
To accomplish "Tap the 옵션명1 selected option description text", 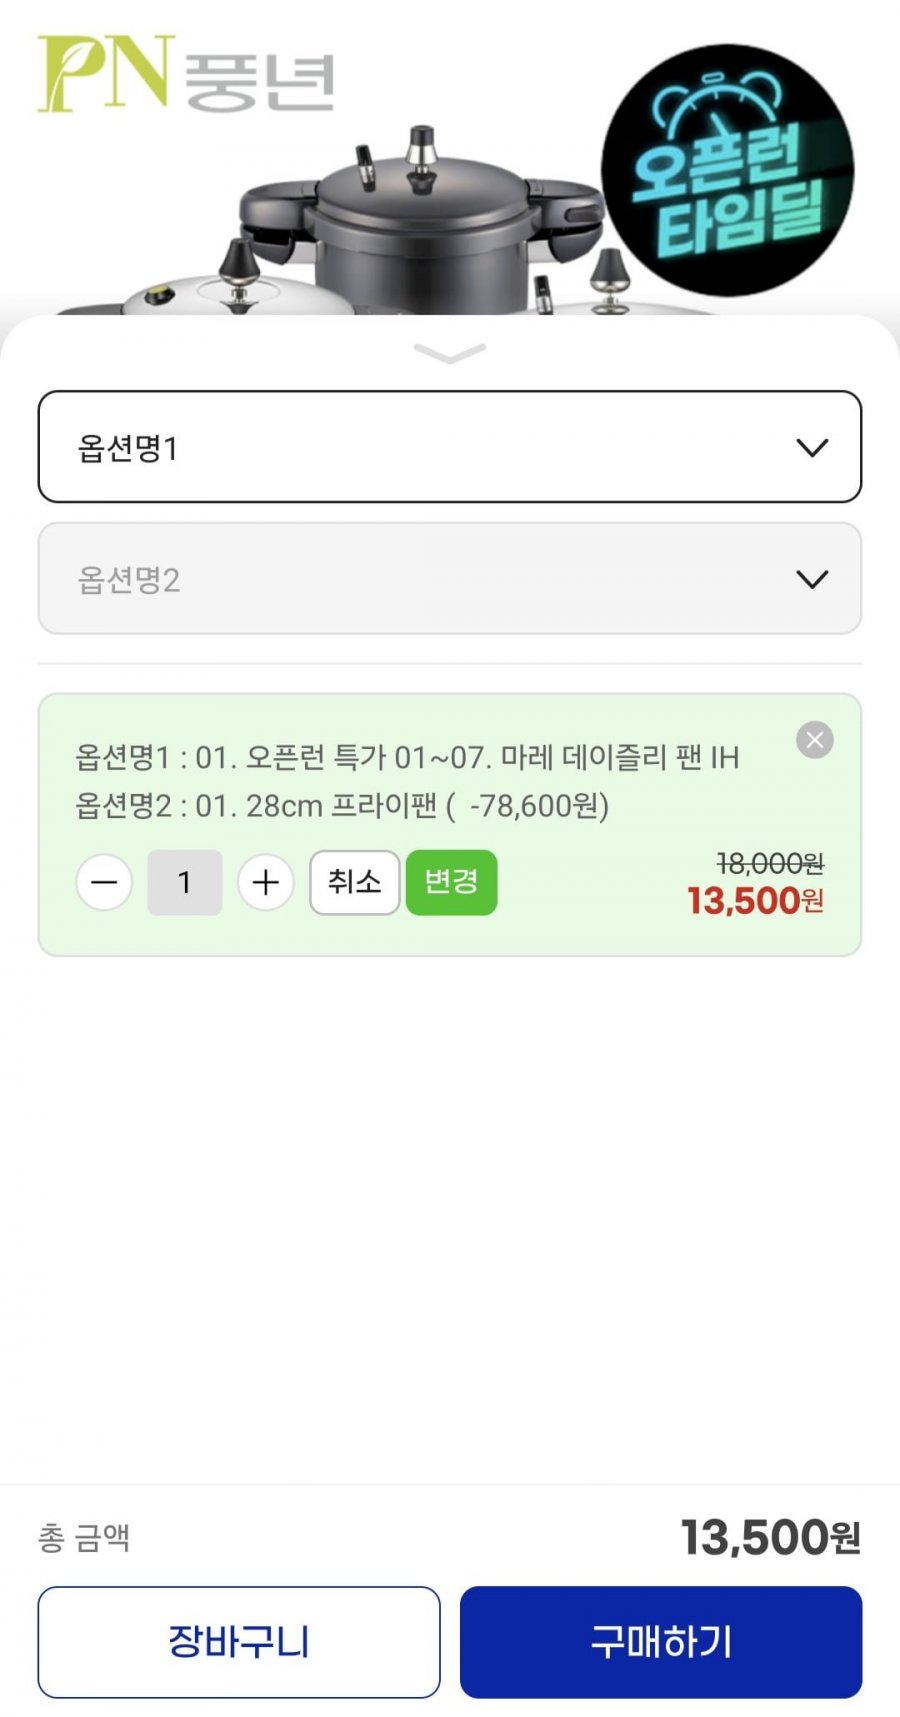I will coord(407,758).
